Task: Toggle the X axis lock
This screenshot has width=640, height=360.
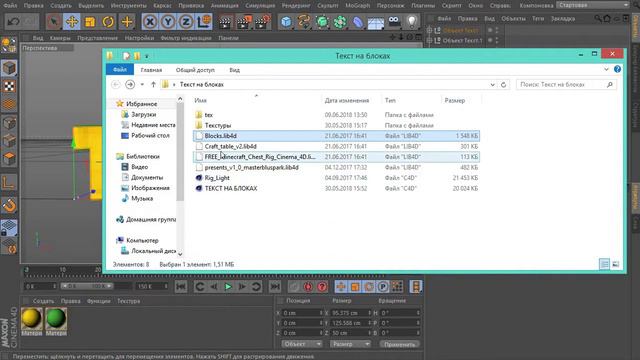Action: 150,22
